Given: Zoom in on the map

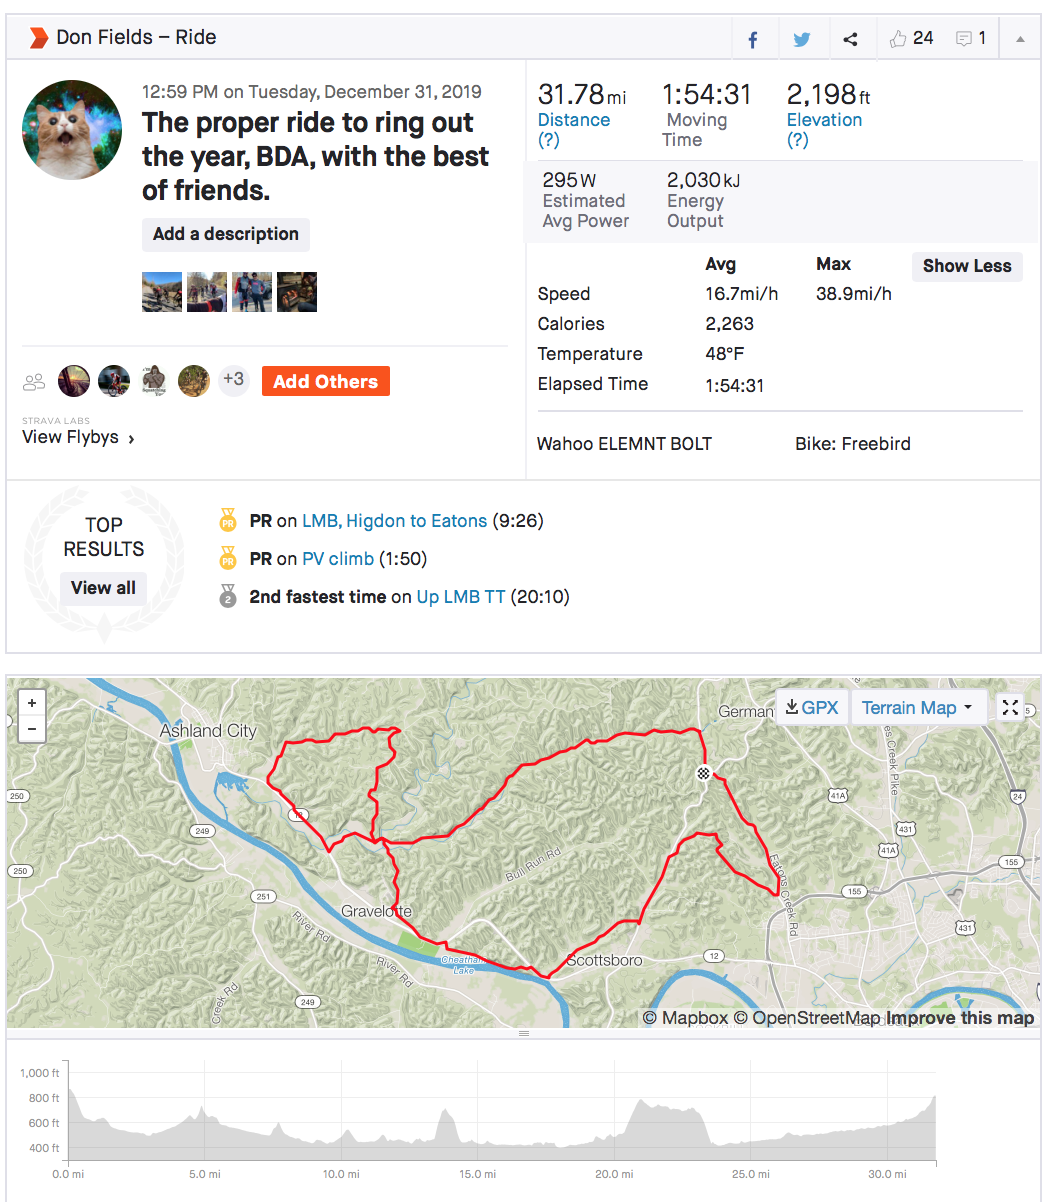Looking at the screenshot, I should pos(32,703).
